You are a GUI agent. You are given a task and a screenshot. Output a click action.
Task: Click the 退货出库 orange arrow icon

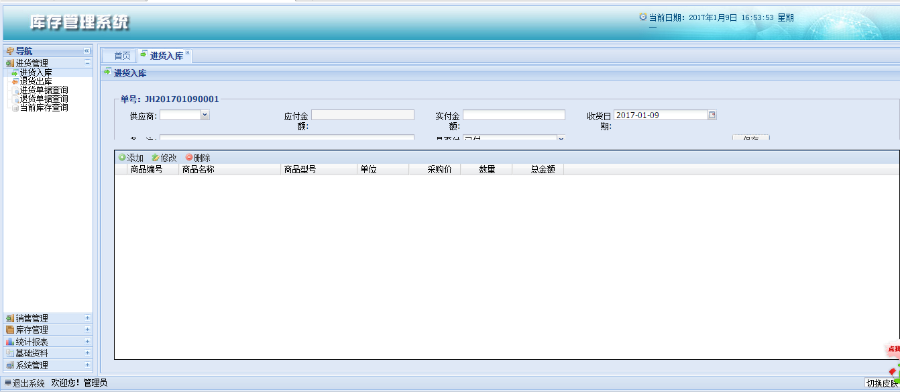[x=15, y=81]
